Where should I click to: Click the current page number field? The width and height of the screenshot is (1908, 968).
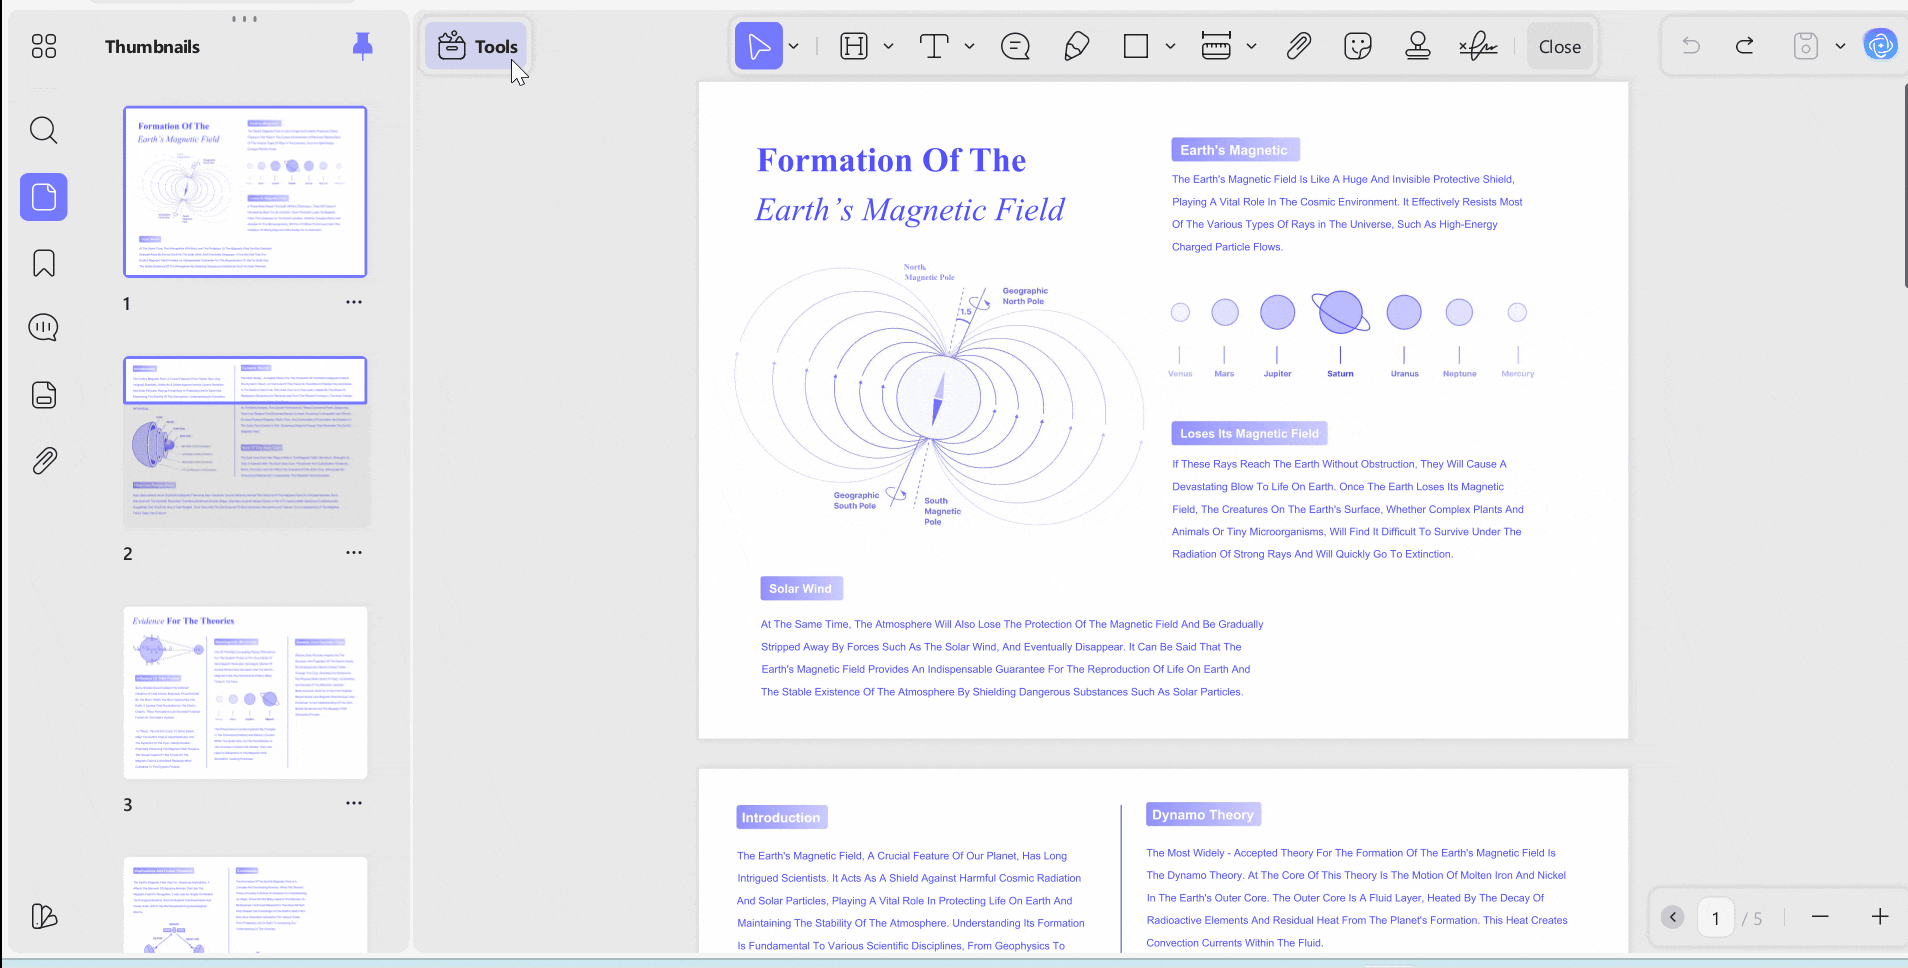(1716, 917)
